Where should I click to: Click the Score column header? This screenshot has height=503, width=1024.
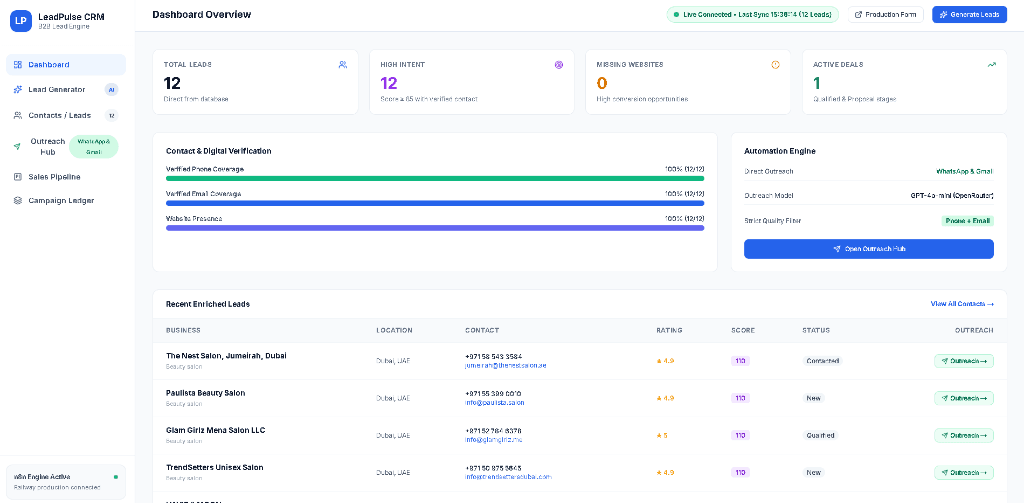(x=743, y=331)
